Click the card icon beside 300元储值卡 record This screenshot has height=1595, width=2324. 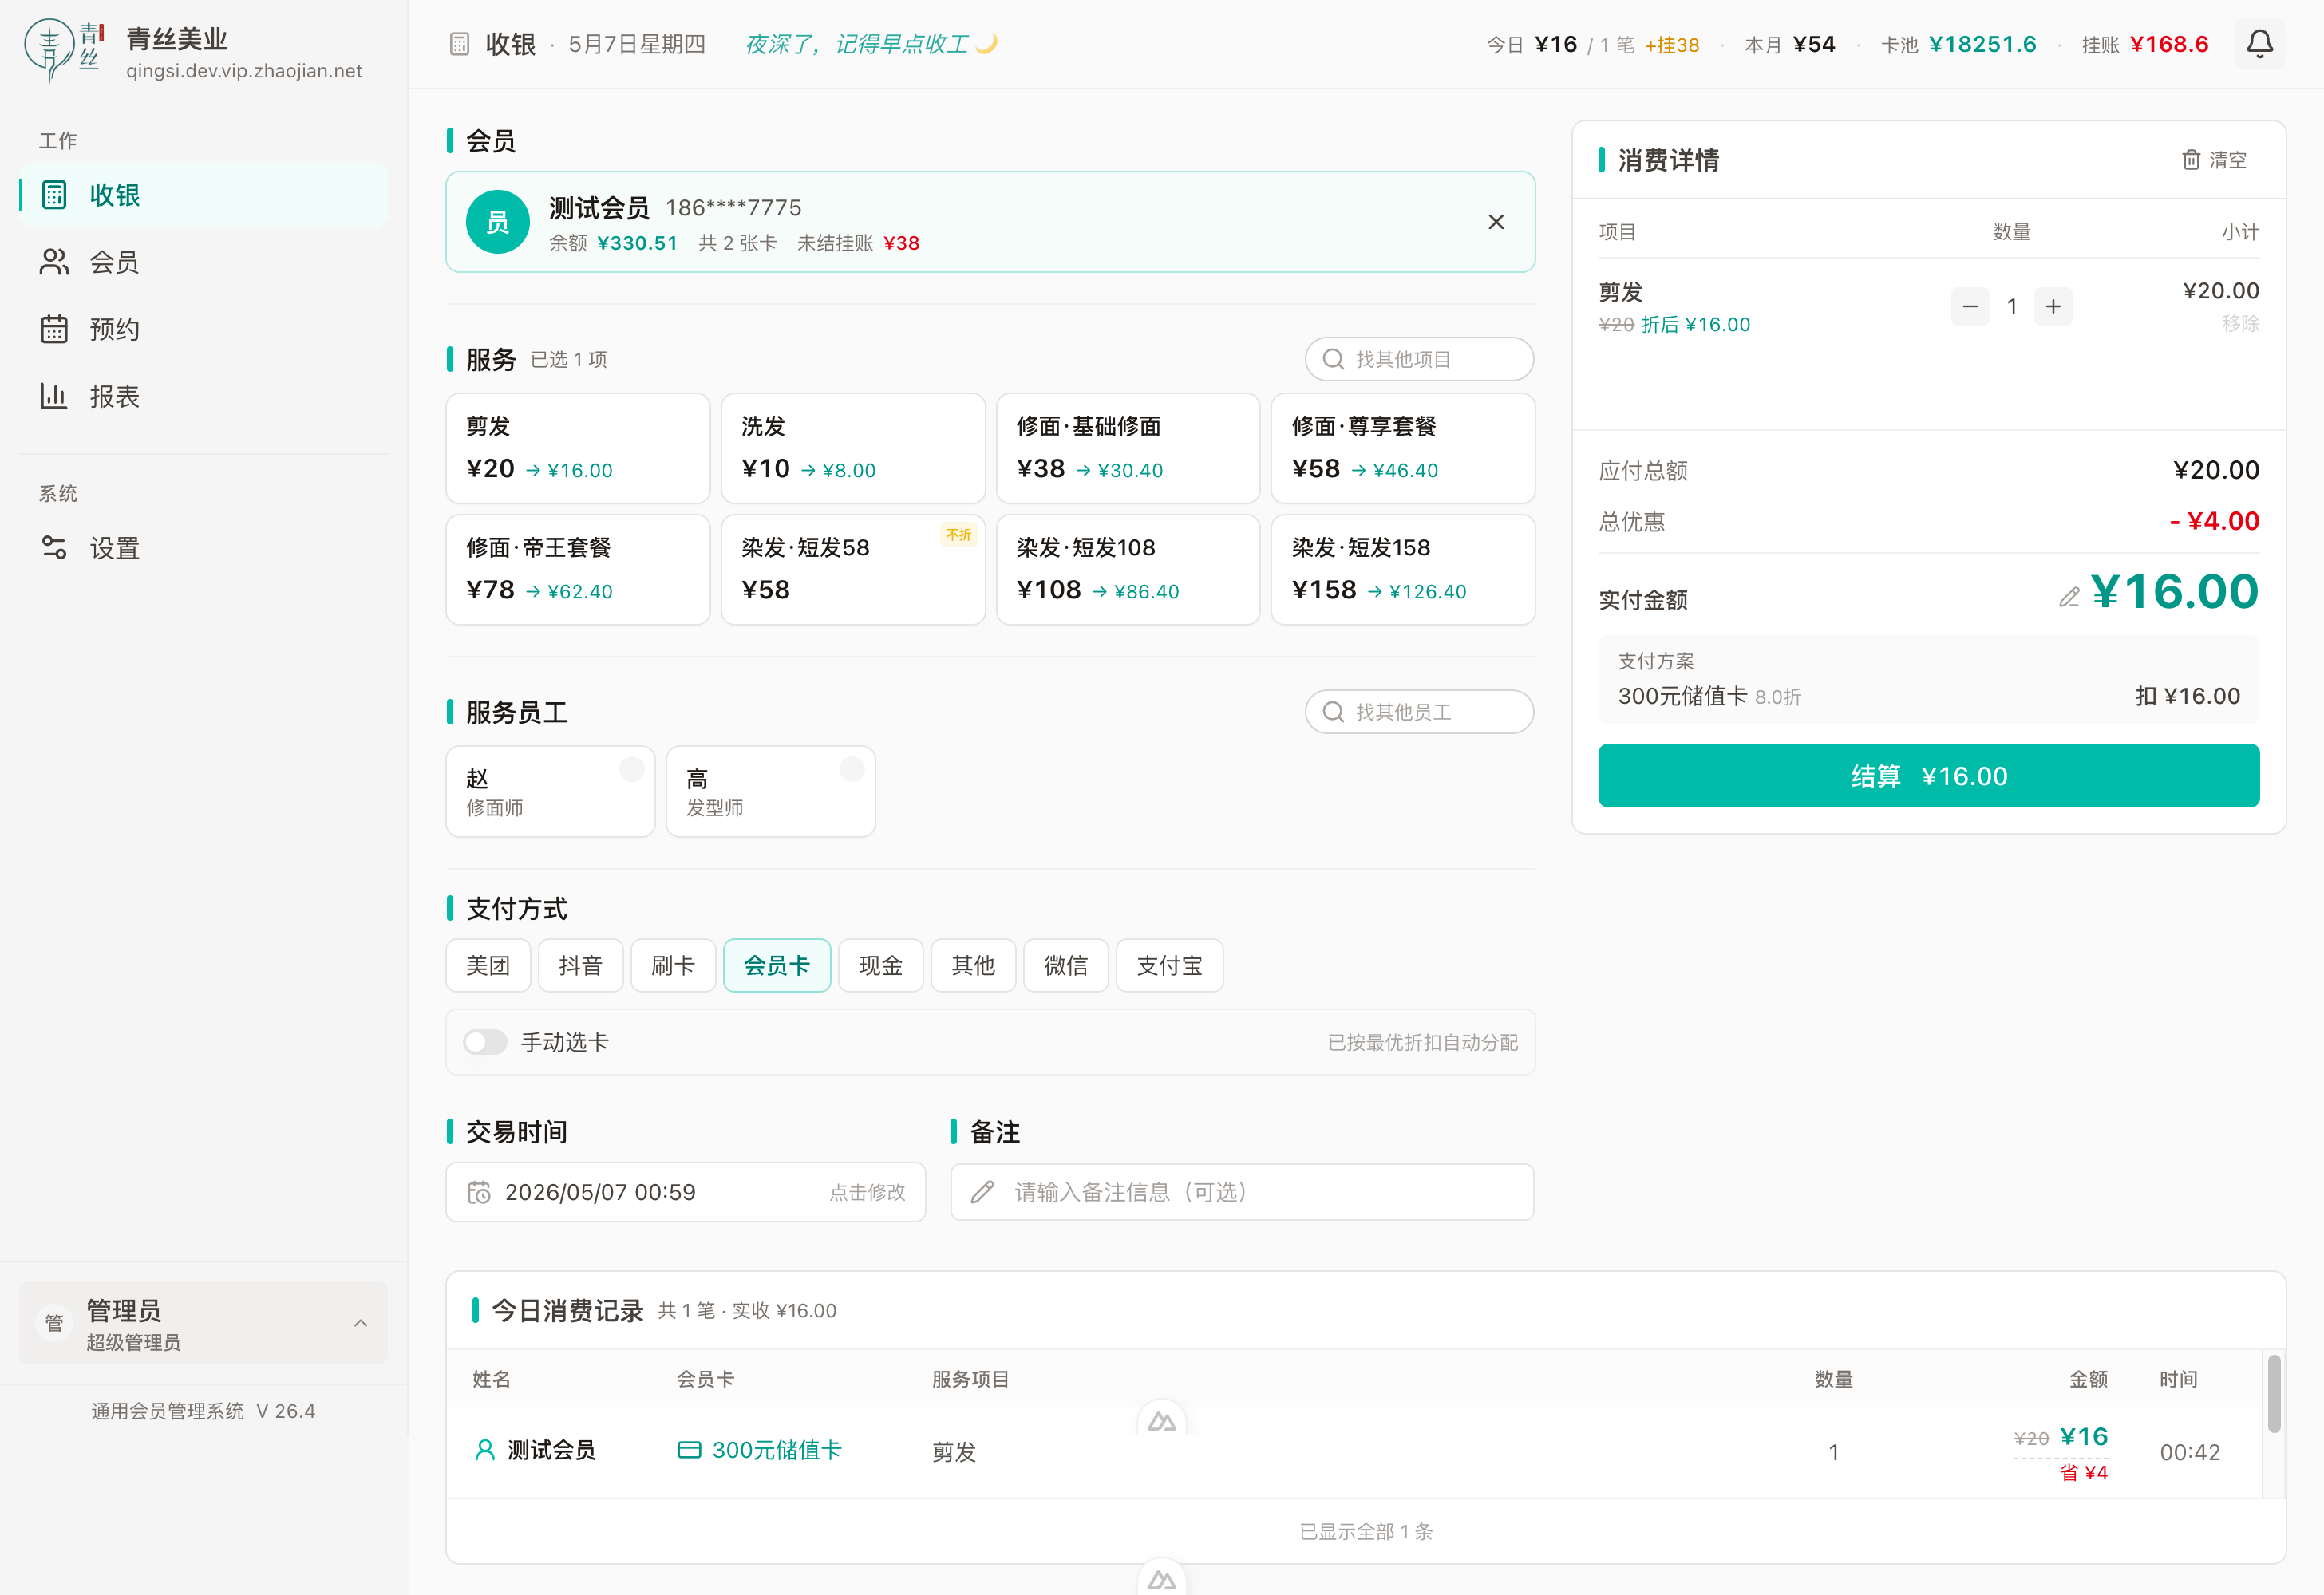pos(688,1449)
